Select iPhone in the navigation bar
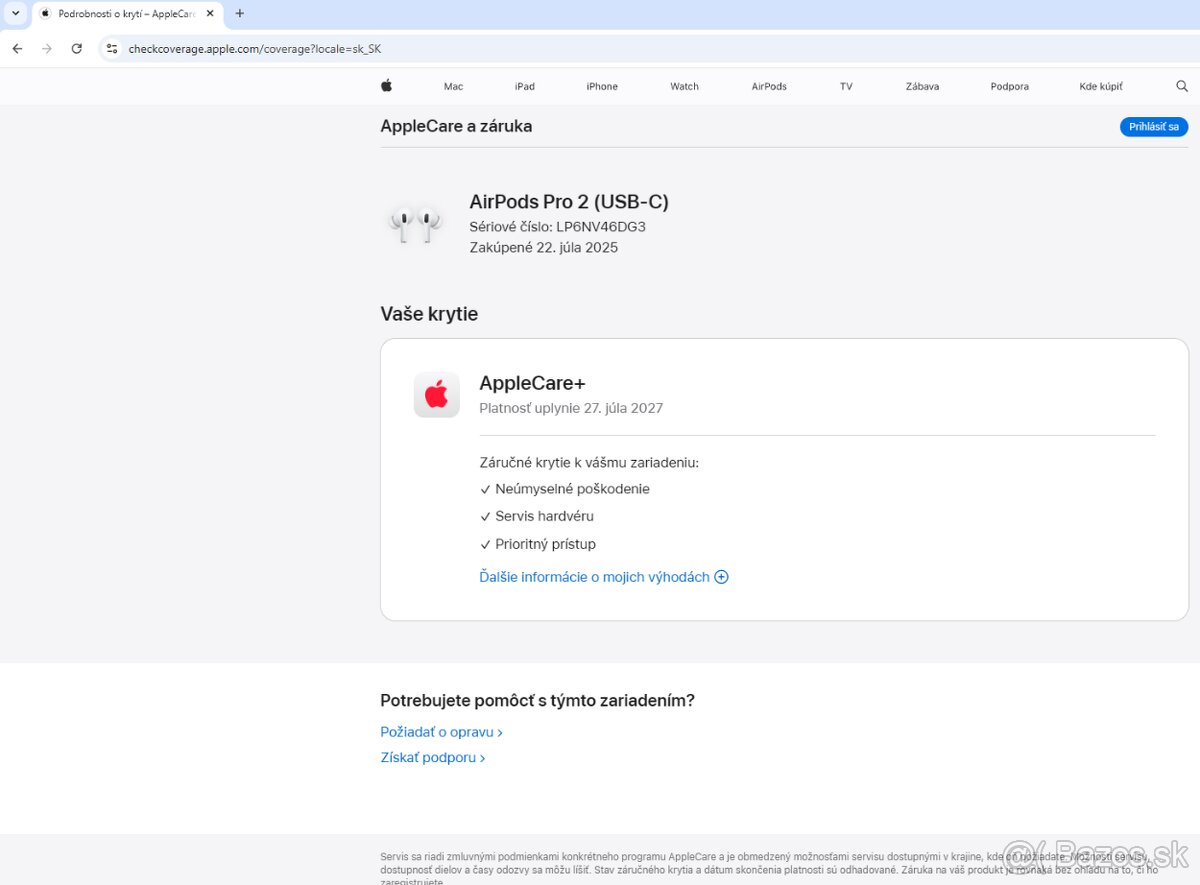This screenshot has width=1200, height=885. (602, 87)
